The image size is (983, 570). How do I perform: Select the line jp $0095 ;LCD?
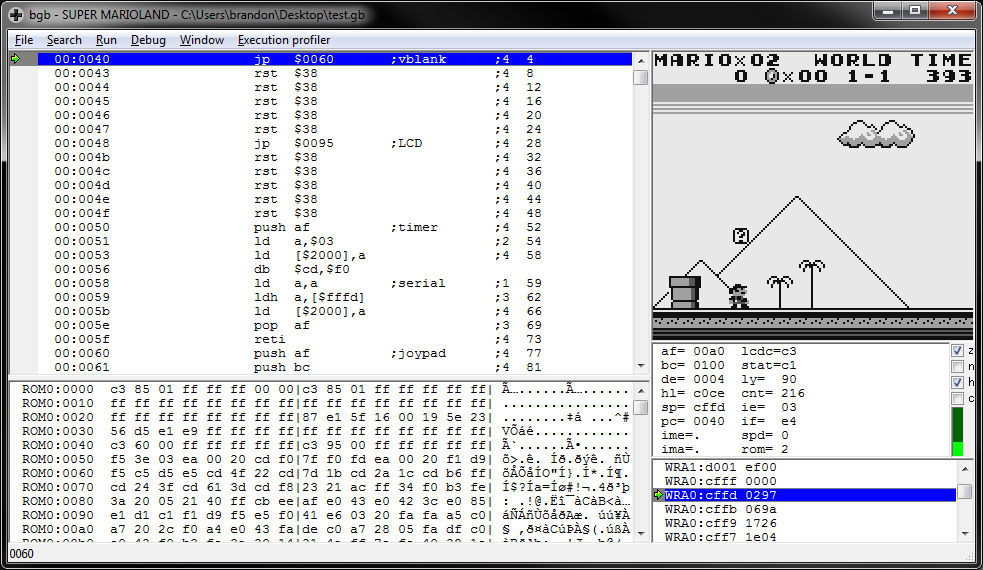335,143
